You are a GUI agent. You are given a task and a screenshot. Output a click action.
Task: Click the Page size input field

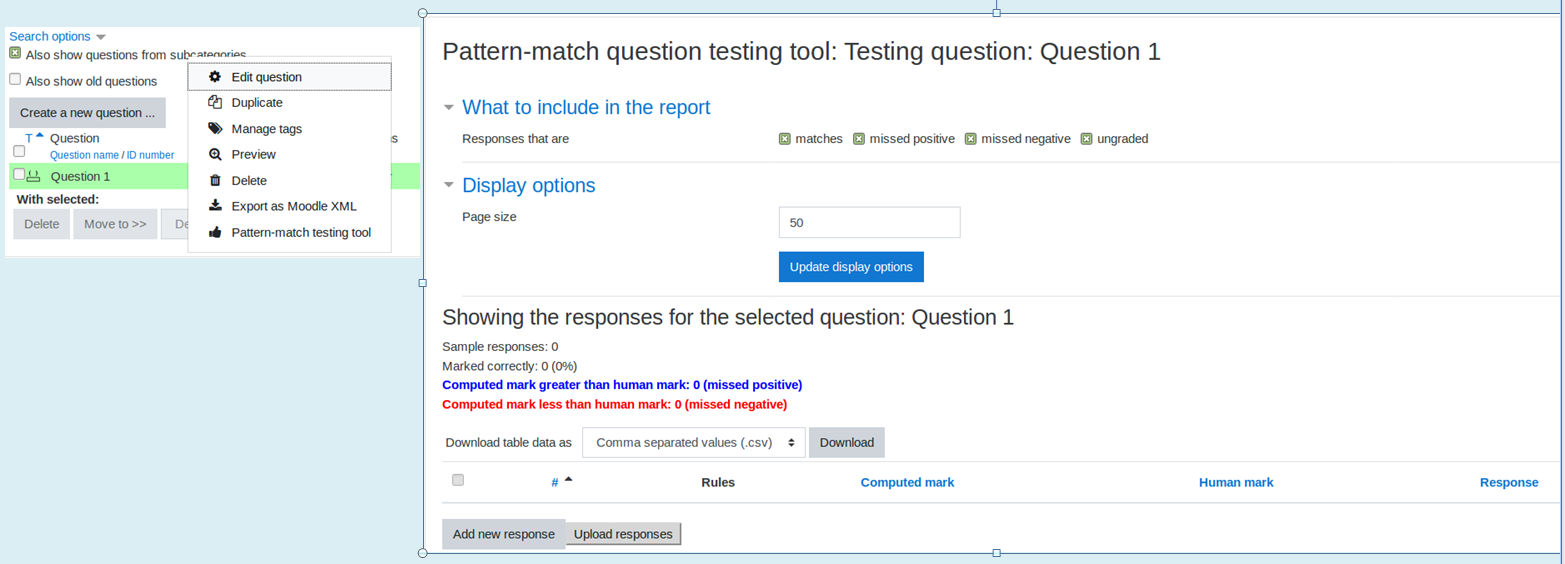pos(869,222)
